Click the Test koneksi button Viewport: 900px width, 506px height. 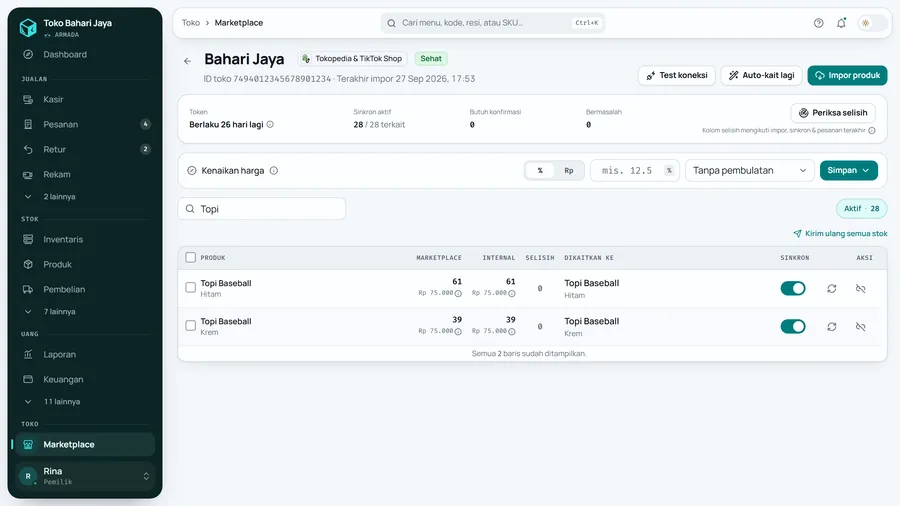click(677, 75)
